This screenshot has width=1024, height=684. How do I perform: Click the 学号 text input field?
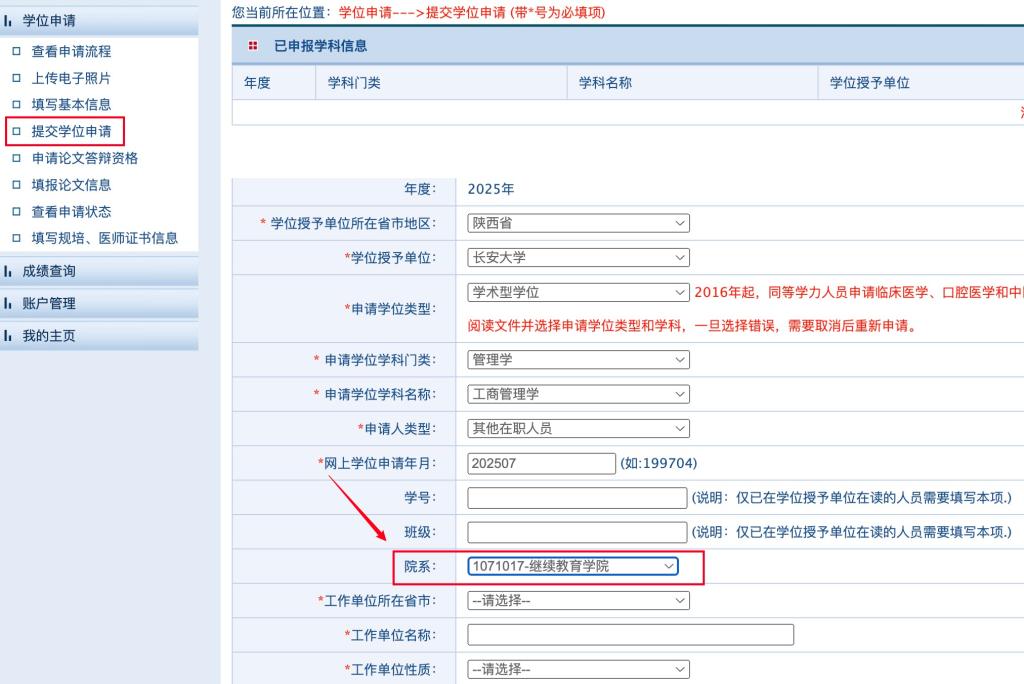tap(577, 497)
